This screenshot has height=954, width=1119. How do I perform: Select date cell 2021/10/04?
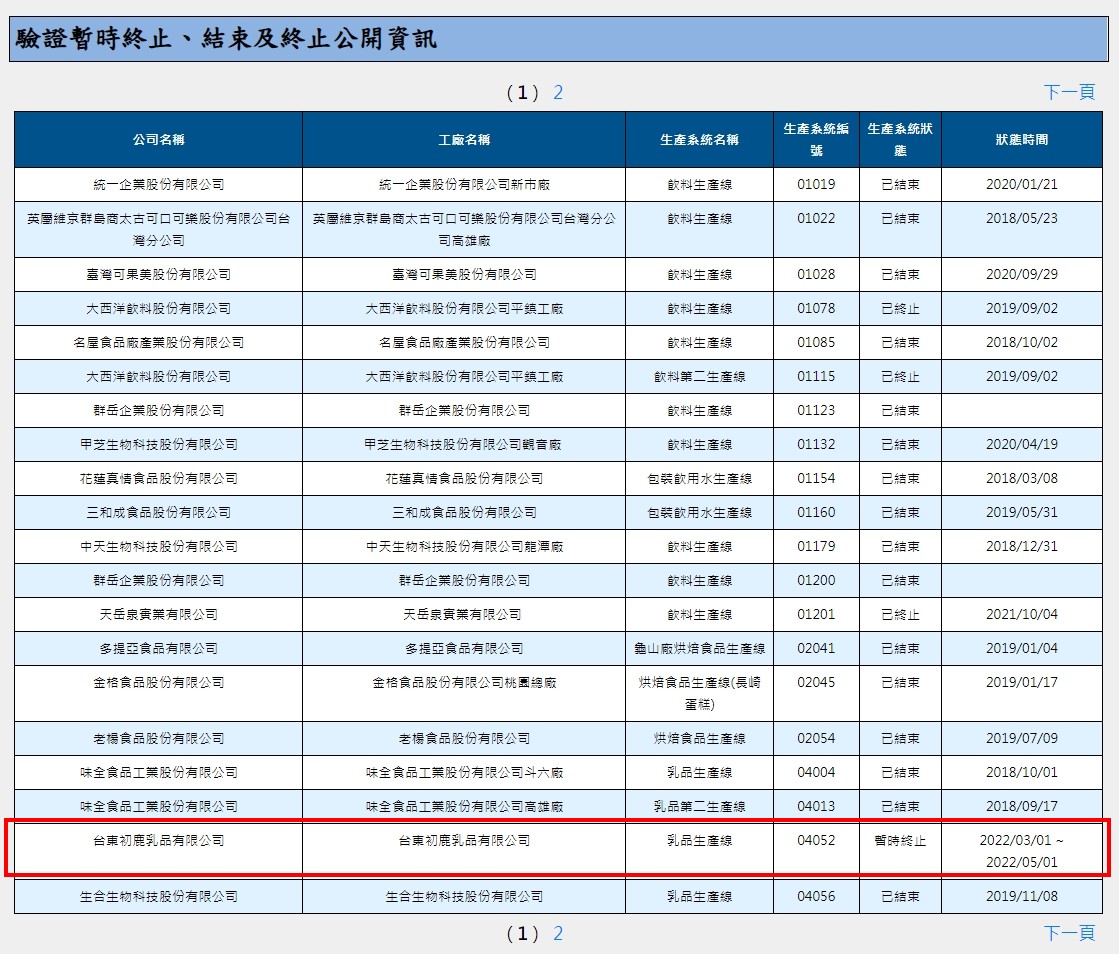pos(1022,614)
